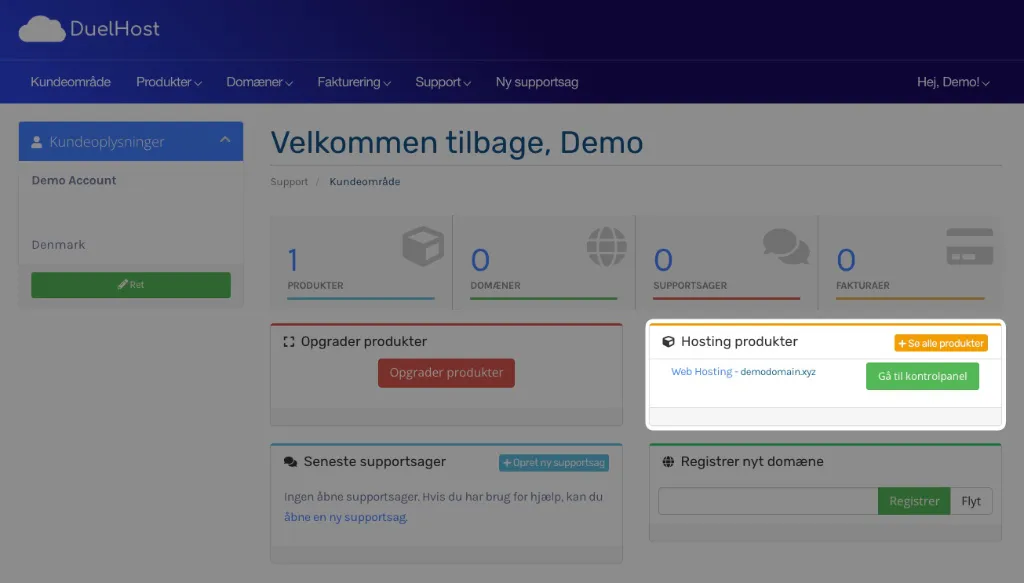Screen dimensions: 1024x583
Task: Click the globe icon on Domæner tile
Action: click(606, 247)
